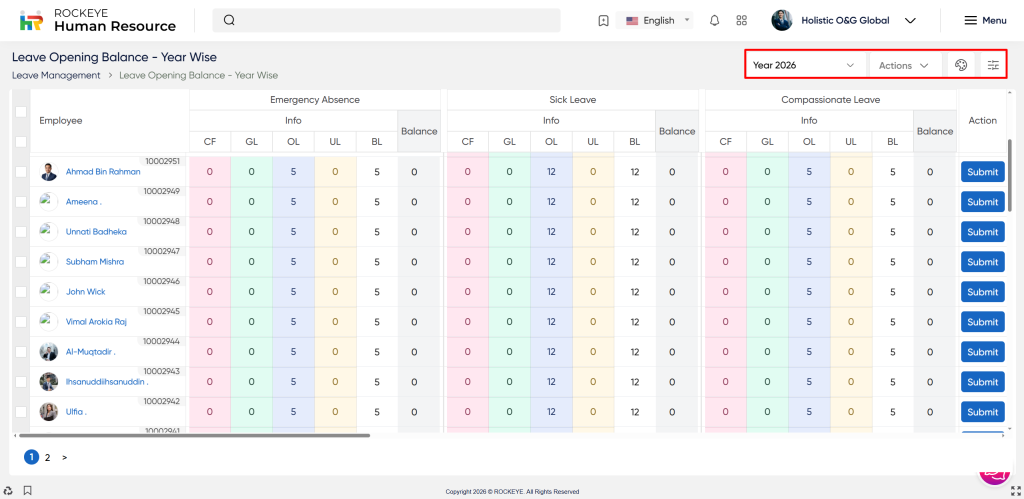Open the bookmark icon in top bar
The width and height of the screenshot is (1024, 499).
[x=603, y=20]
